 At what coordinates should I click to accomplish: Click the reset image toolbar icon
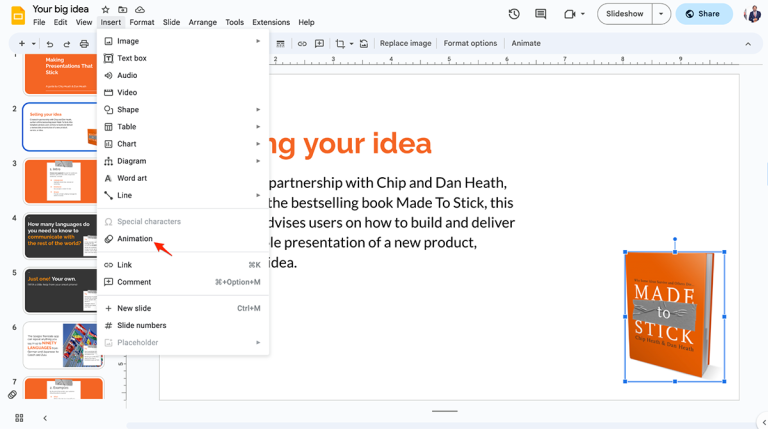pyautogui.click(x=363, y=44)
